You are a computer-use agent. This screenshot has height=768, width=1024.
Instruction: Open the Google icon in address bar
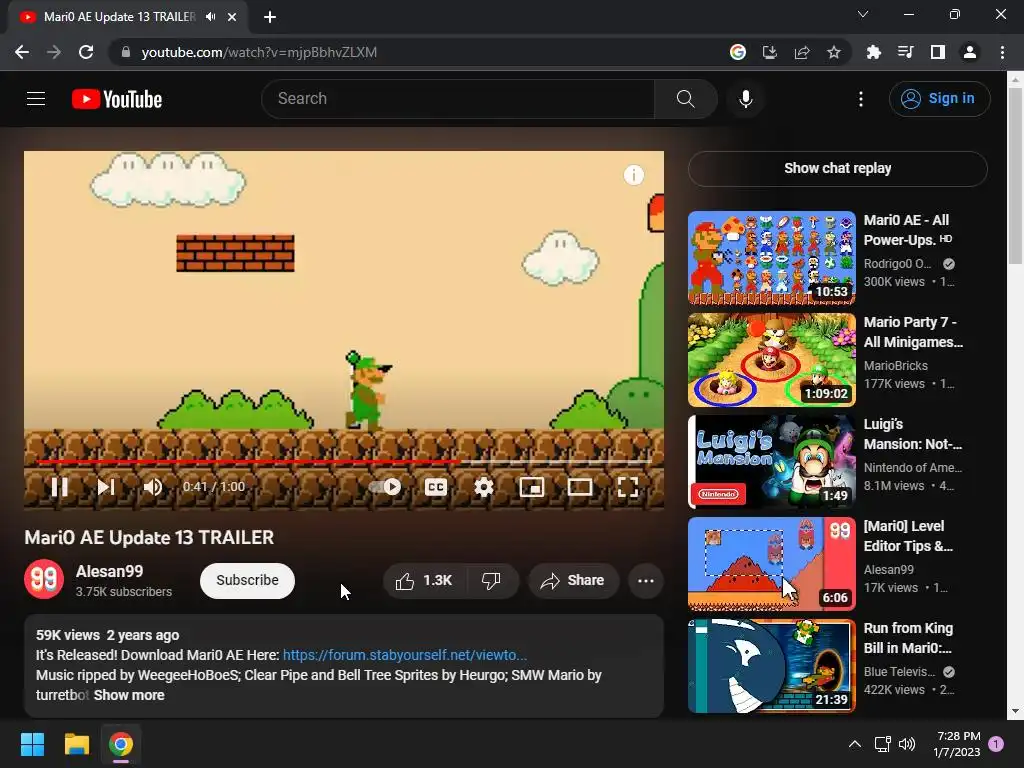pos(737,52)
